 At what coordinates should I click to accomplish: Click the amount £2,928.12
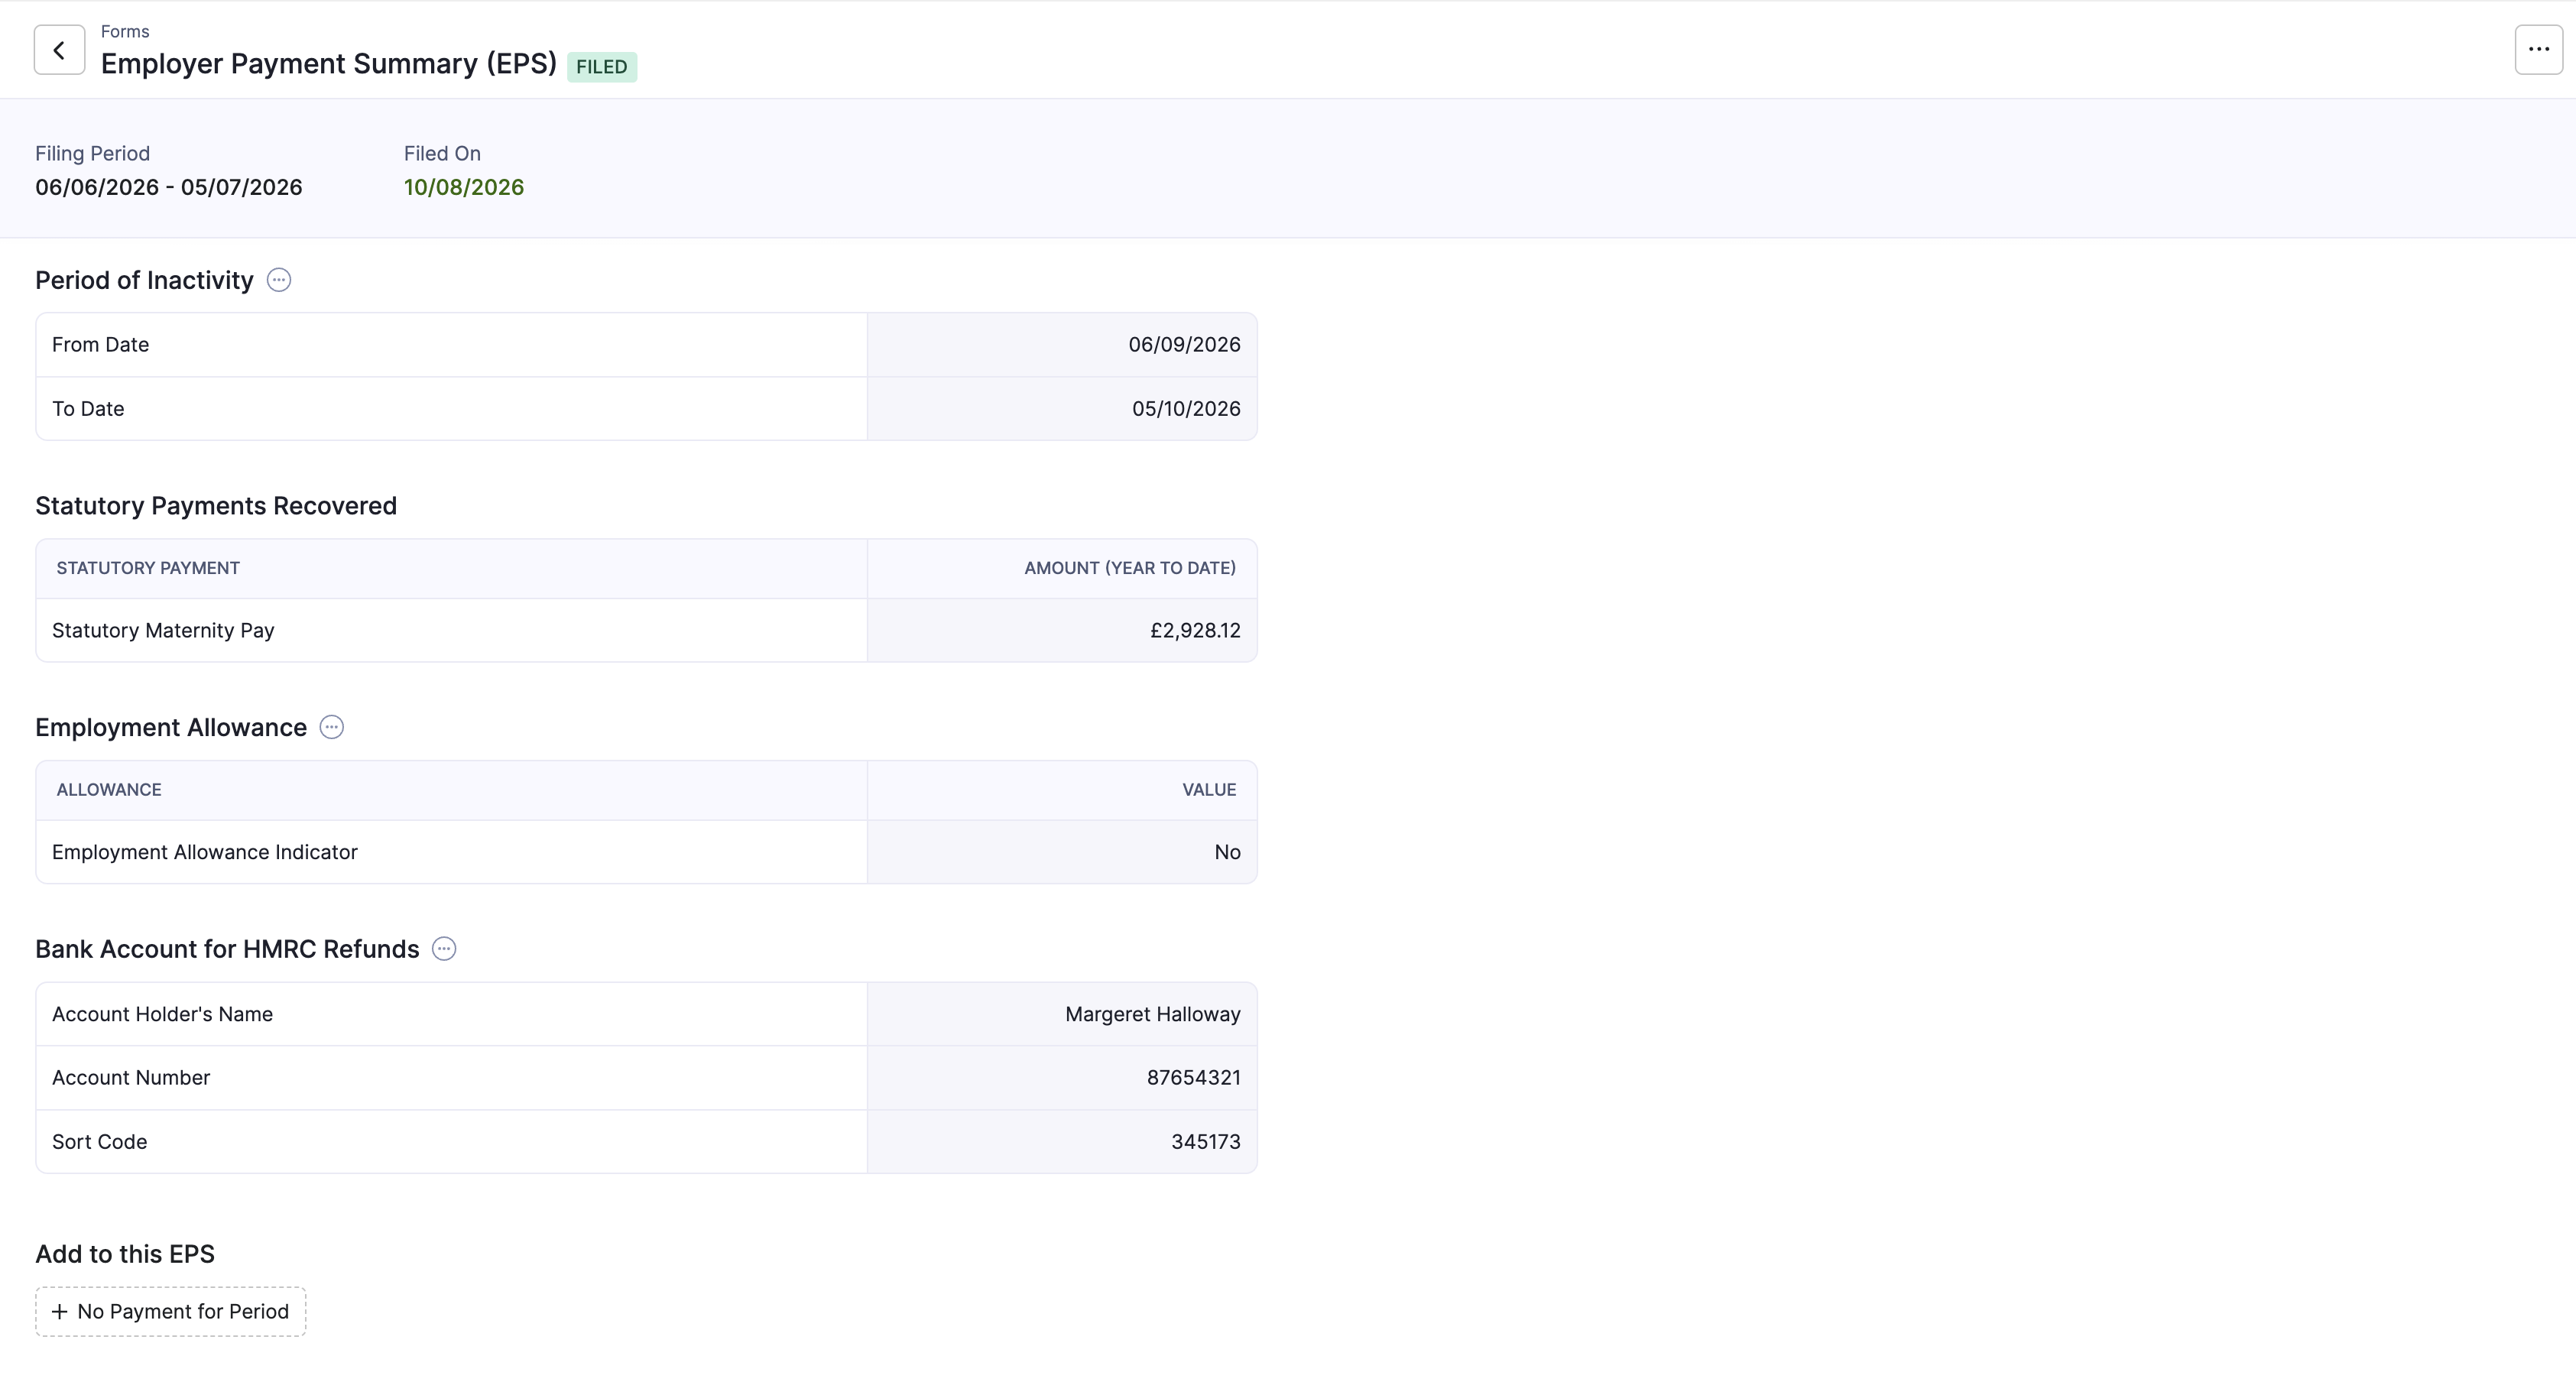click(x=1195, y=630)
